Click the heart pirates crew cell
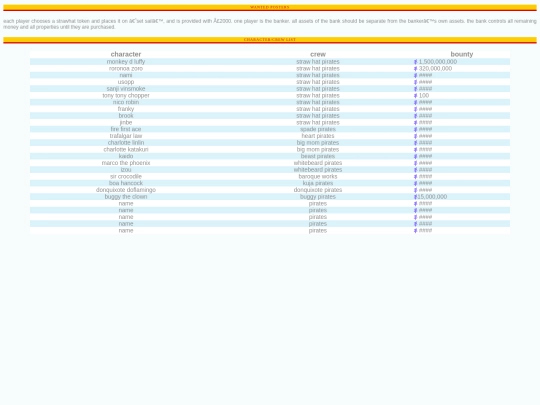Image resolution: width=540 pixels, height=405 pixels. coord(318,136)
